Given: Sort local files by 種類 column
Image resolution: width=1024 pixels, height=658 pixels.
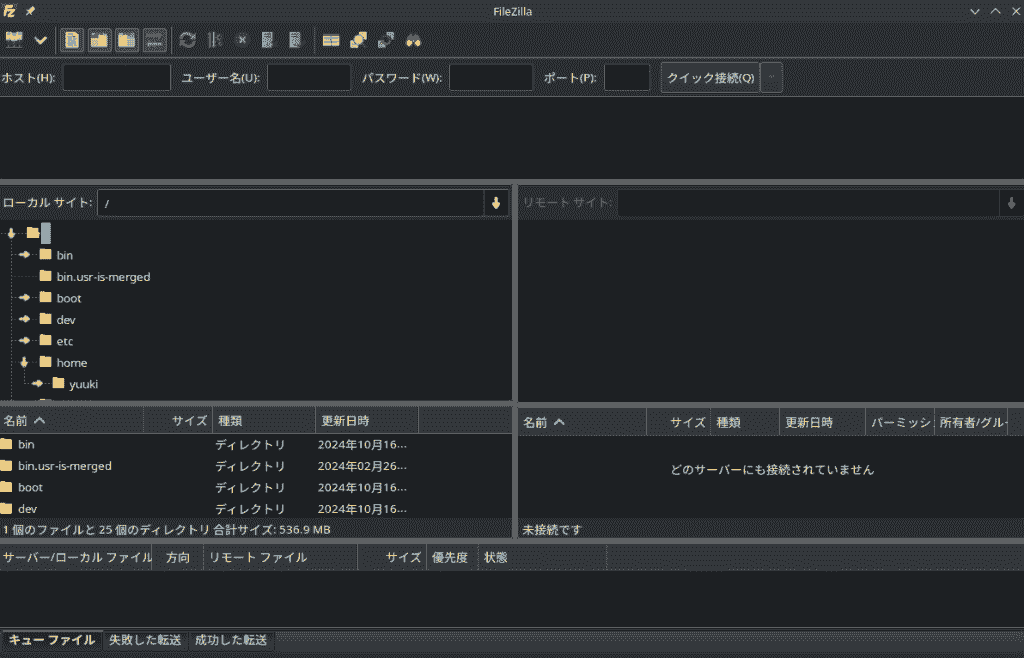Looking at the screenshot, I should point(264,421).
